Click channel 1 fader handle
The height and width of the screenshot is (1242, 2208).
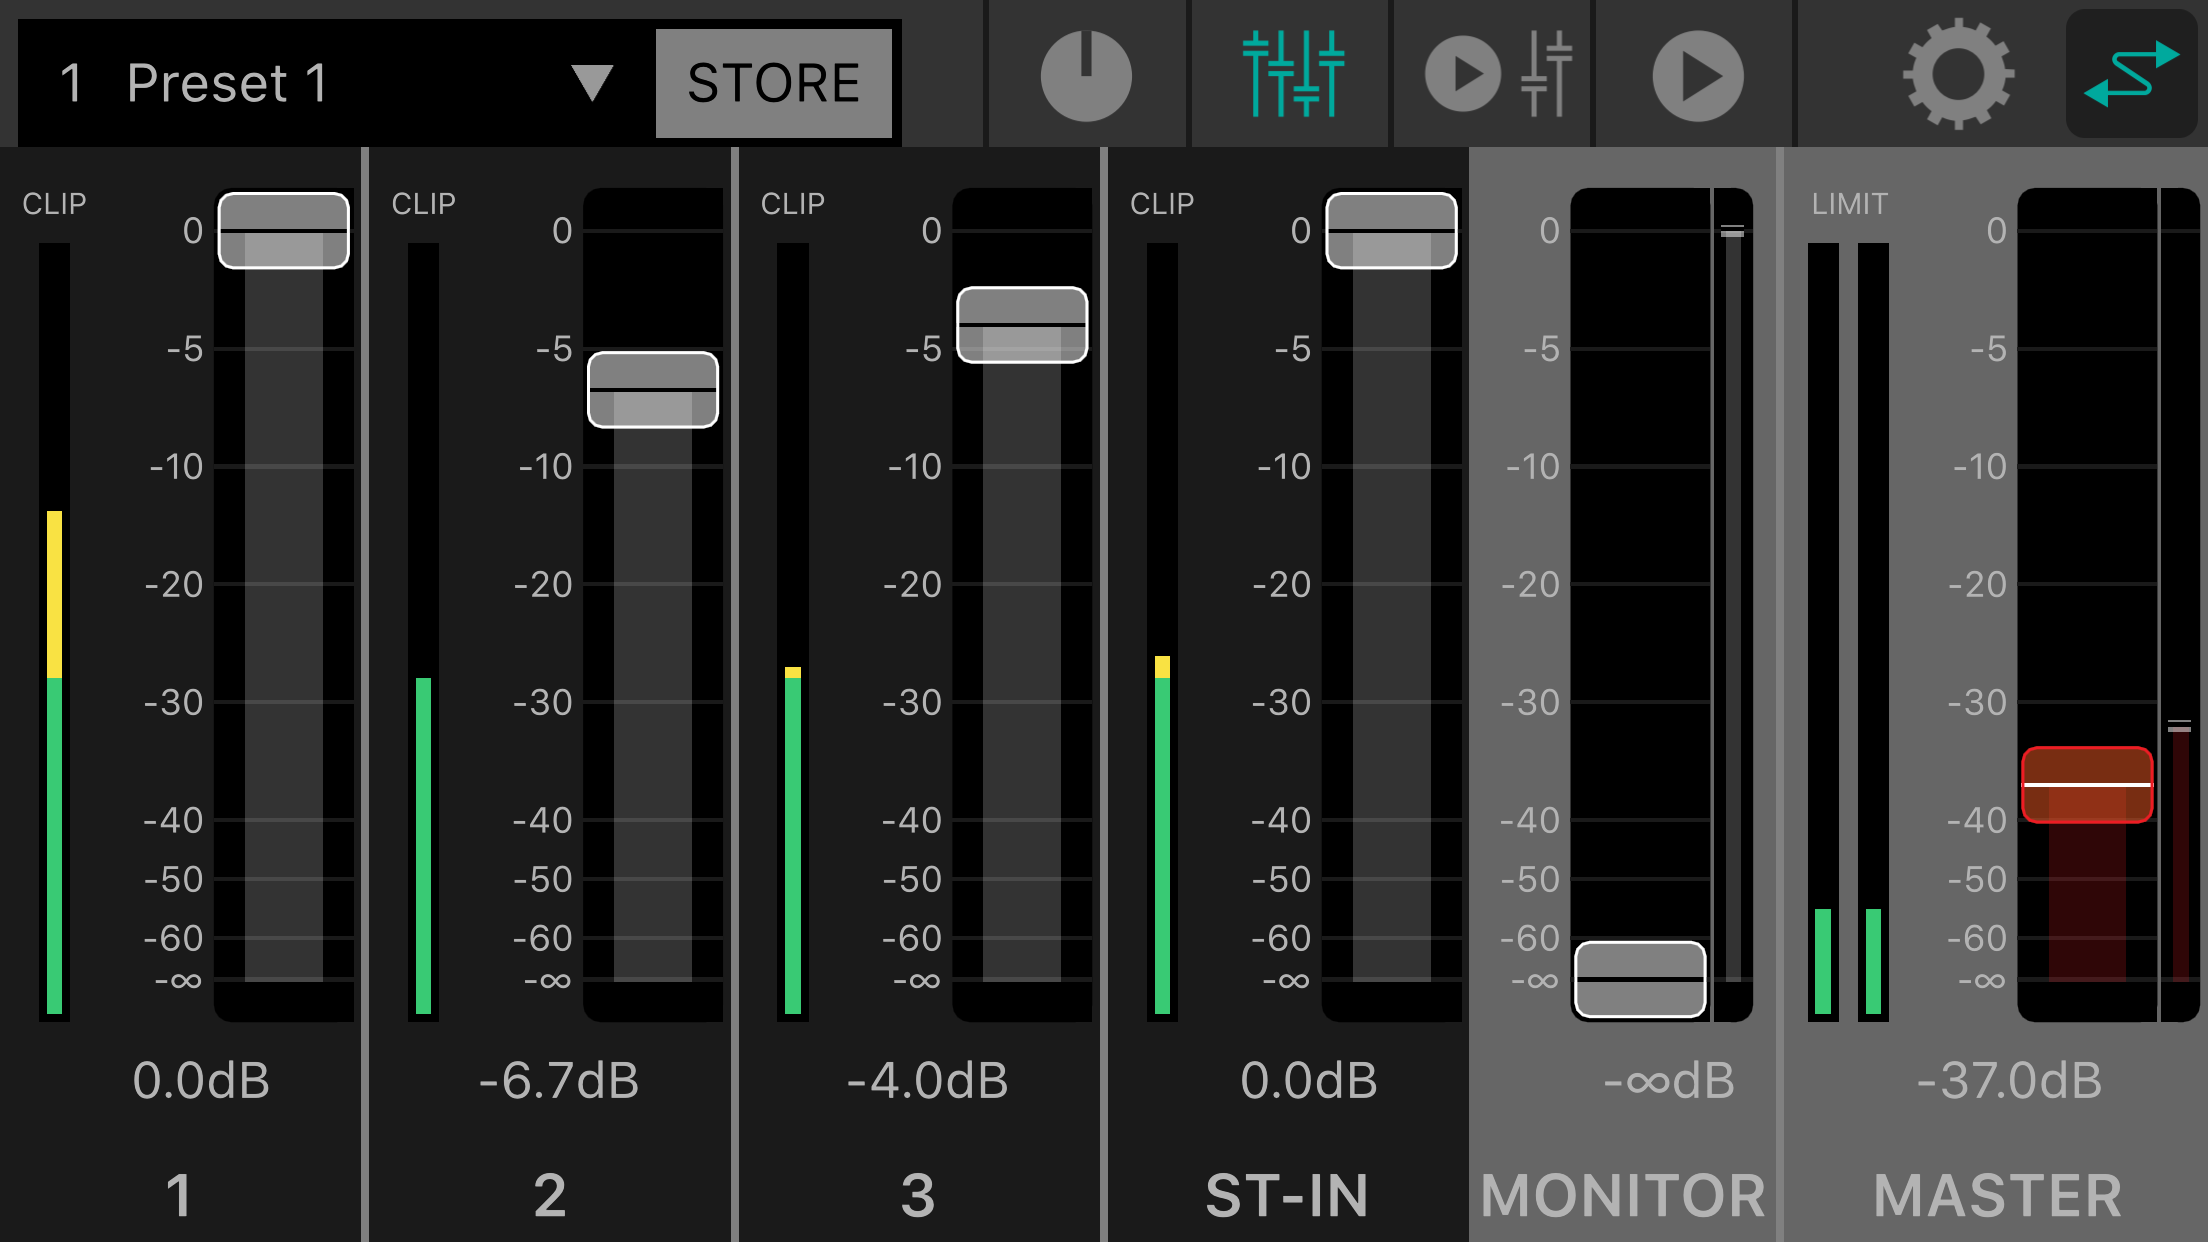coord(284,231)
